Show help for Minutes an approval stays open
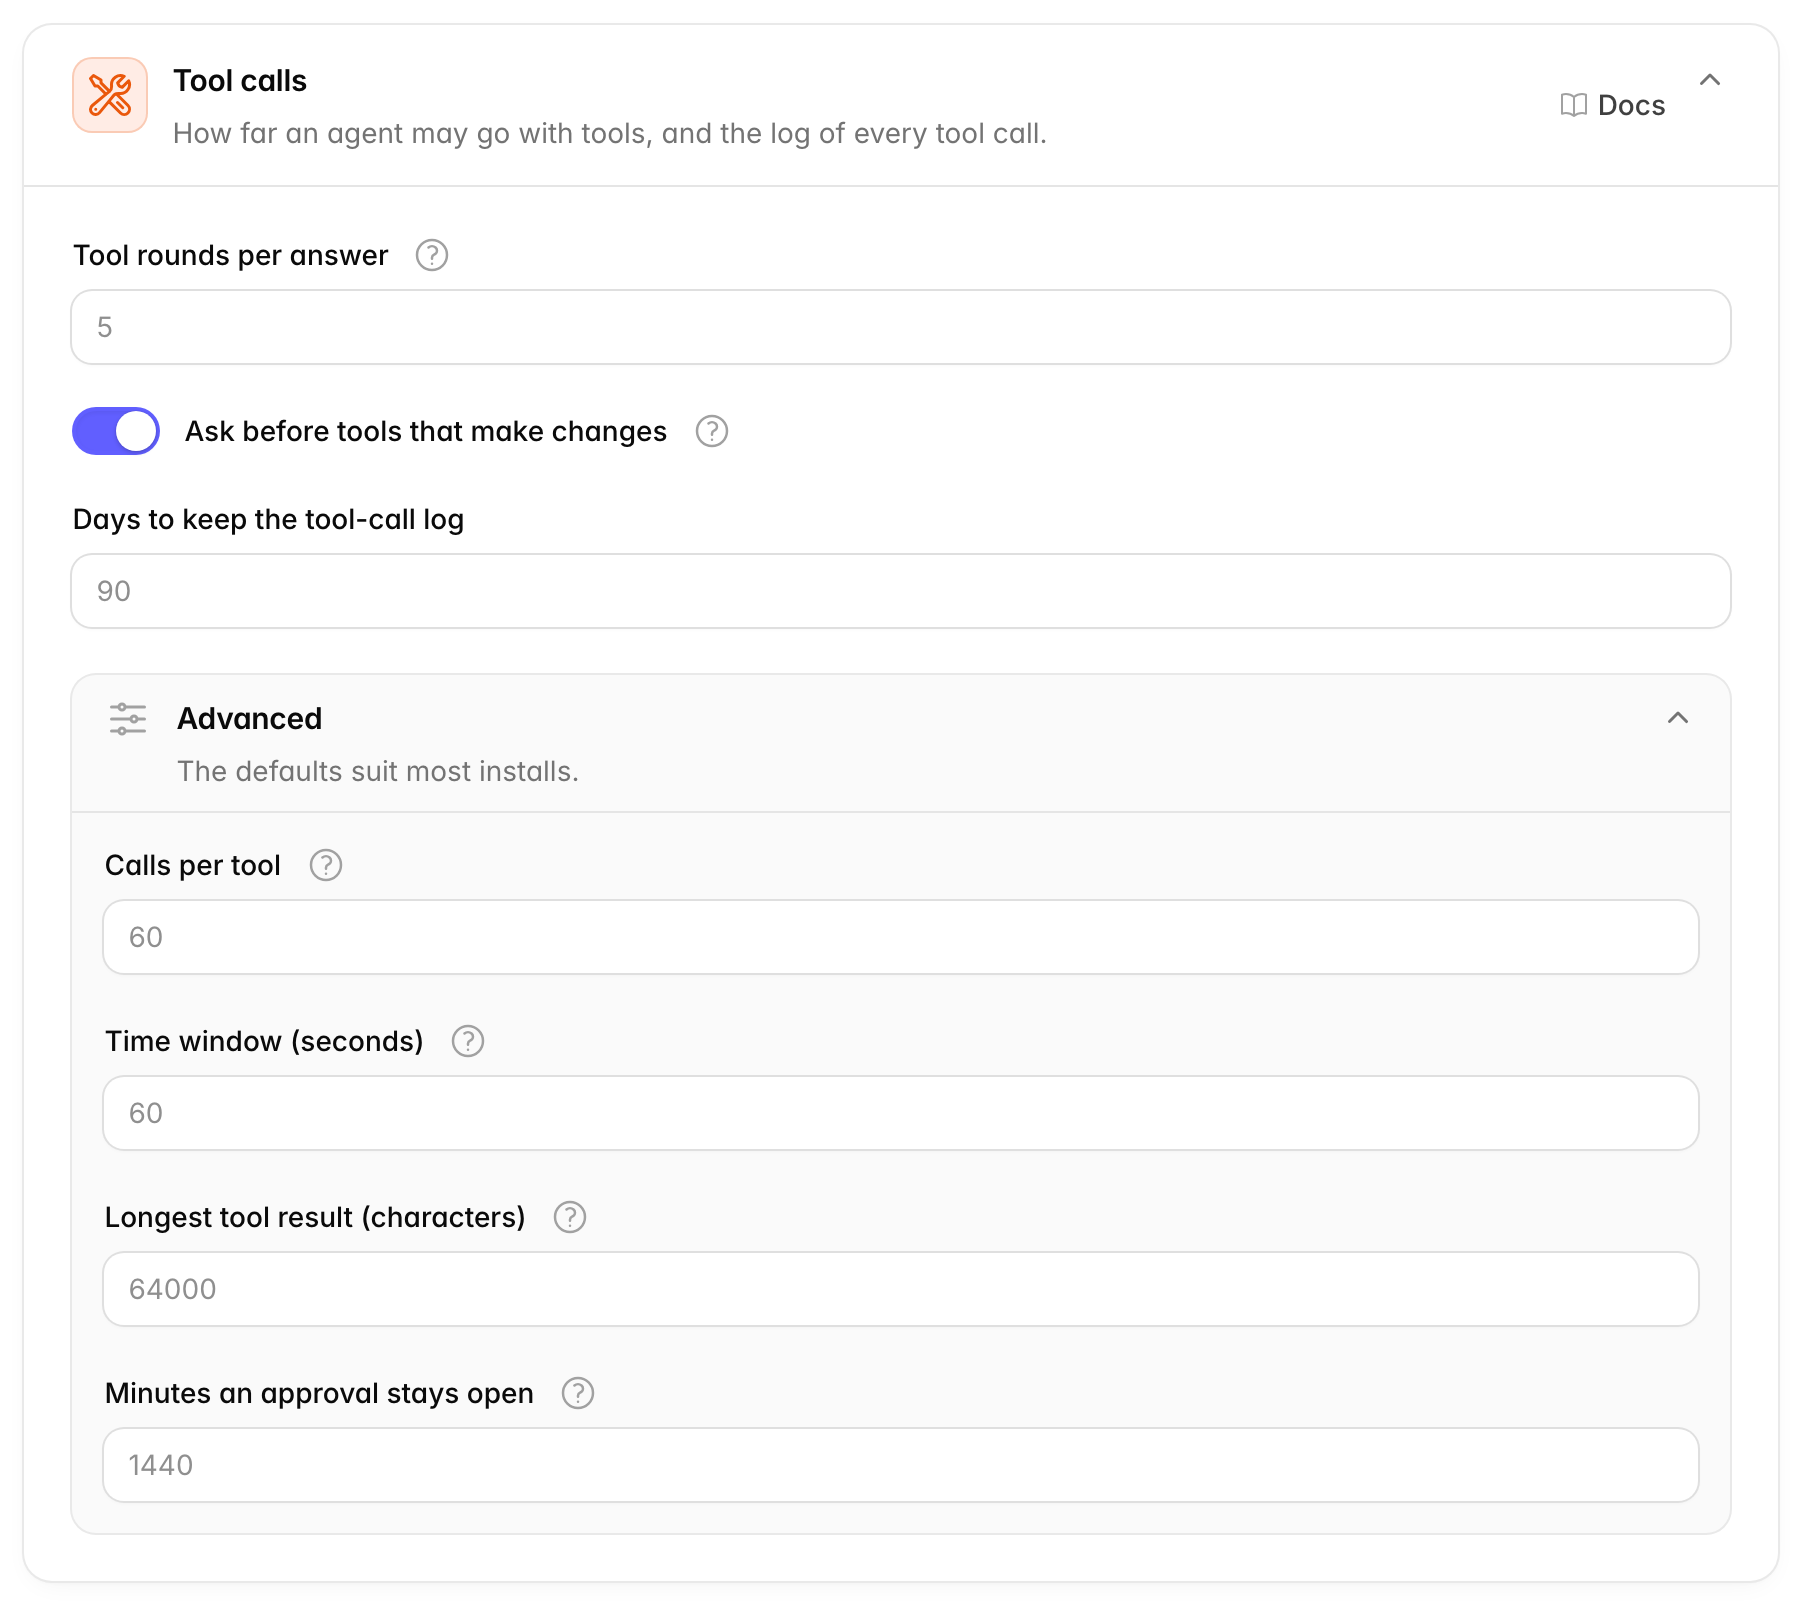Screen dimensions: 1800x1604 click(x=578, y=1393)
